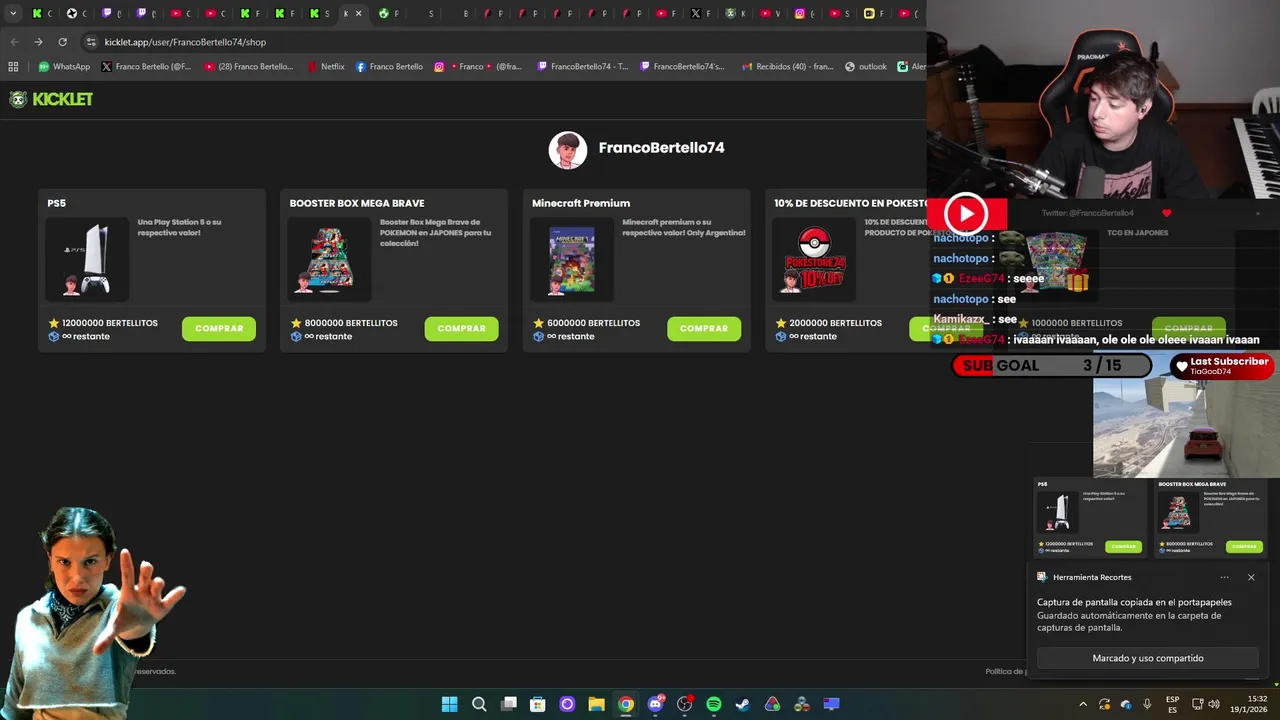Open the WhatsApp bookmark
Screen dimensions: 1280x720
tap(64, 67)
